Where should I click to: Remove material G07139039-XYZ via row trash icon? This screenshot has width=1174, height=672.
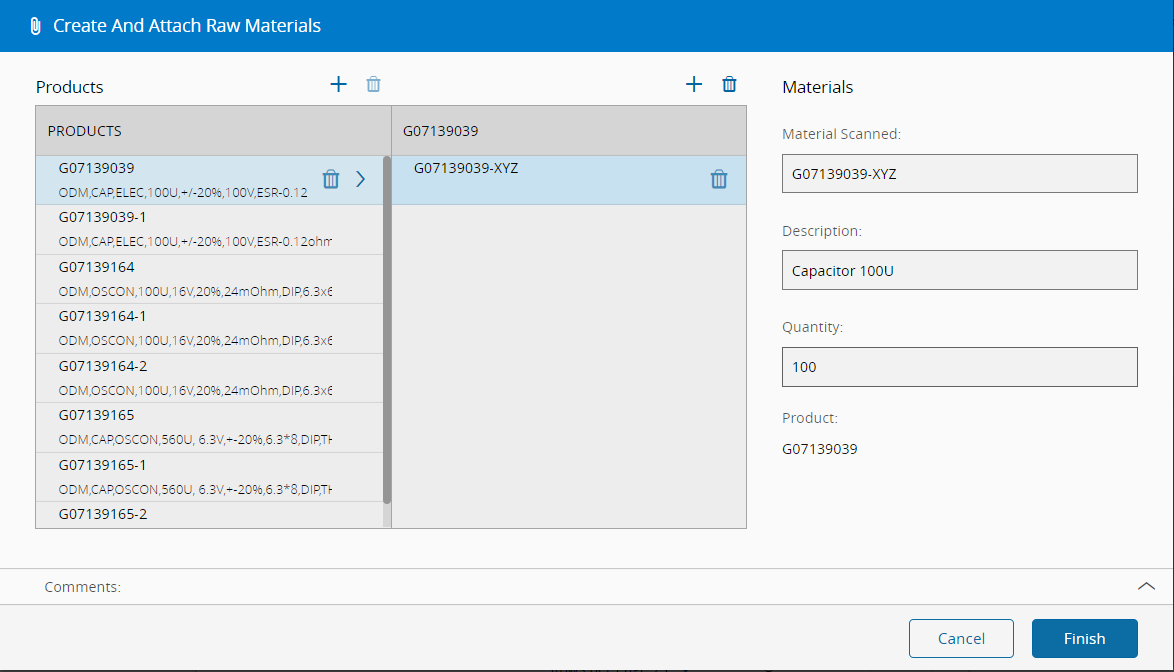click(719, 180)
